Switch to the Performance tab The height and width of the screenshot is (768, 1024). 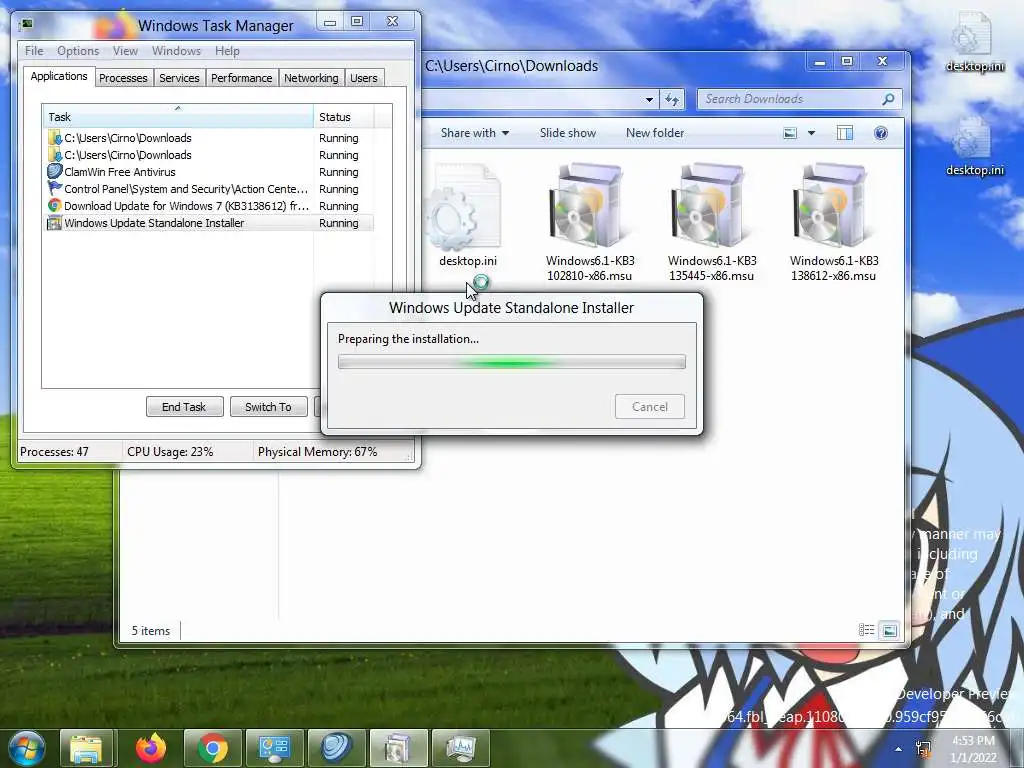pyautogui.click(x=242, y=78)
